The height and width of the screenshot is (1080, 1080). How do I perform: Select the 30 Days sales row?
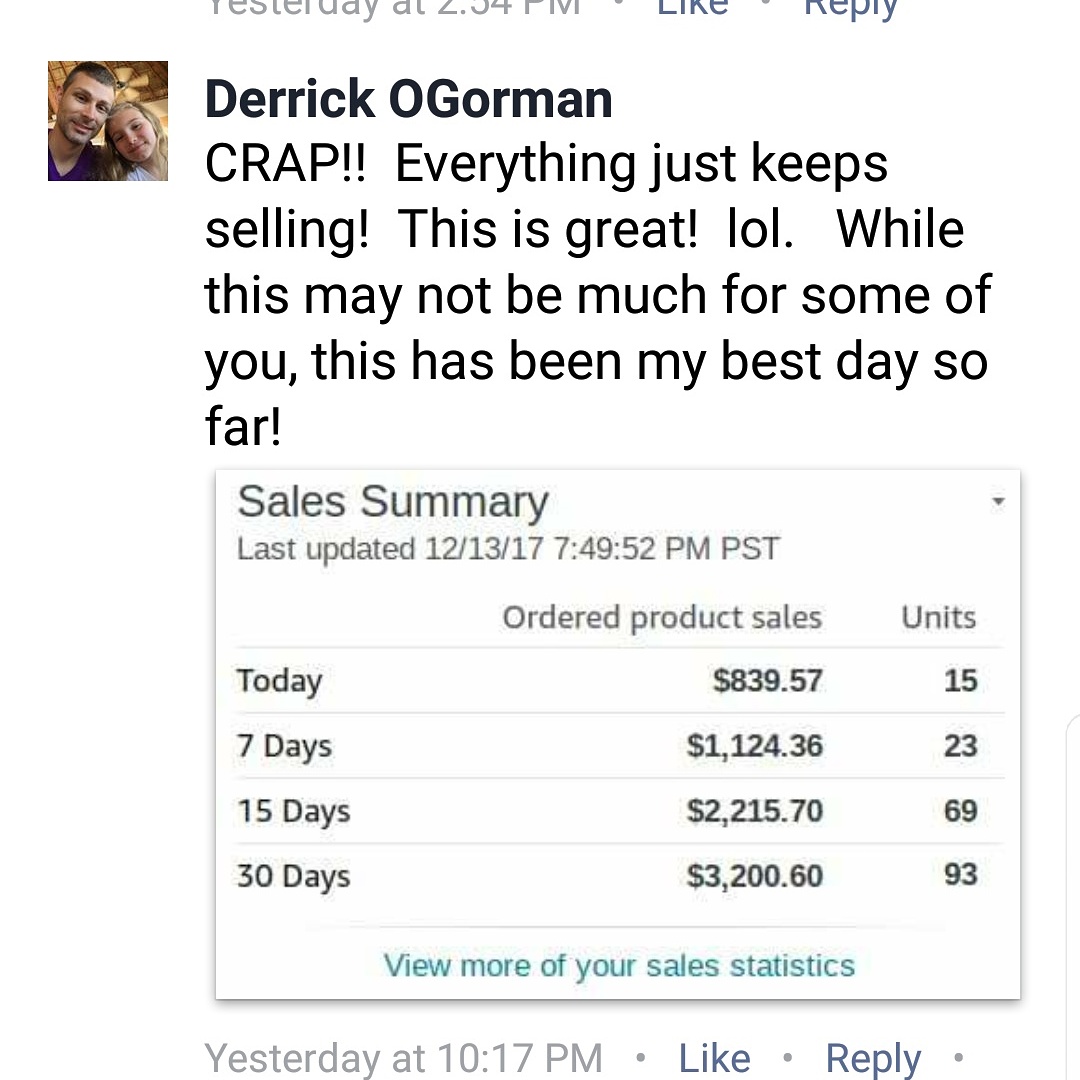click(x=619, y=875)
